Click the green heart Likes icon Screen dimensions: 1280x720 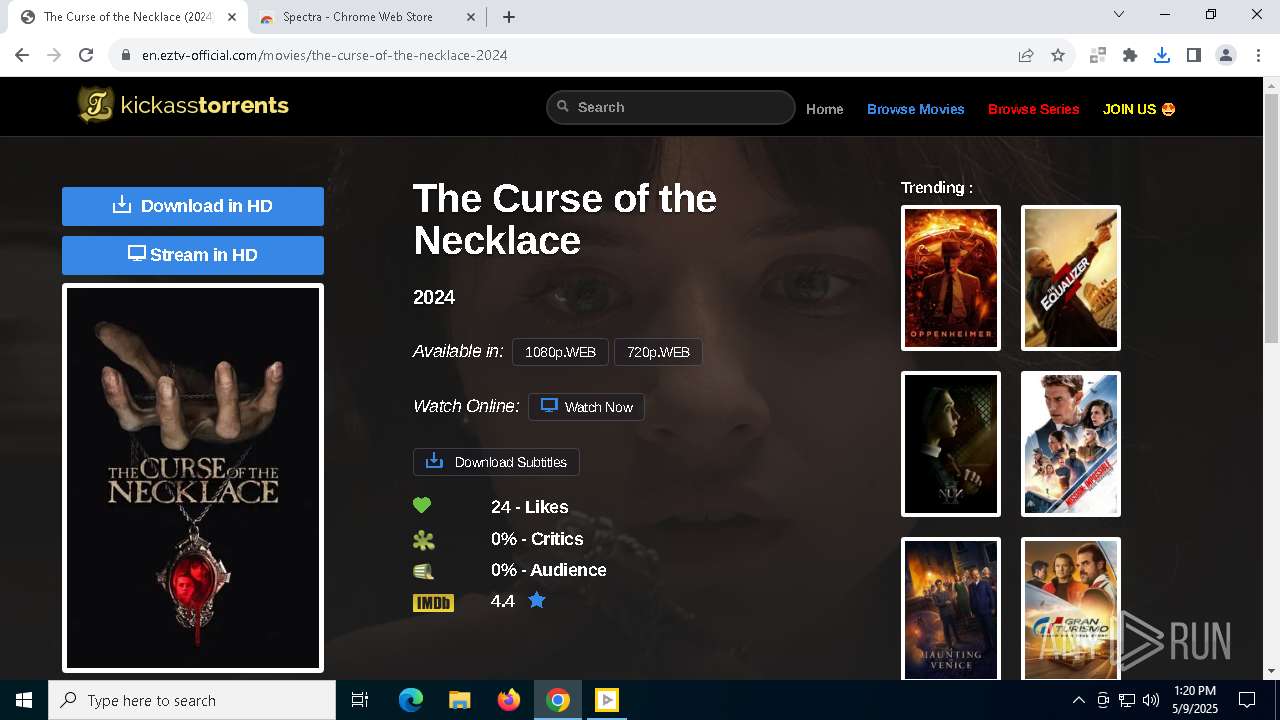(422, 506)
